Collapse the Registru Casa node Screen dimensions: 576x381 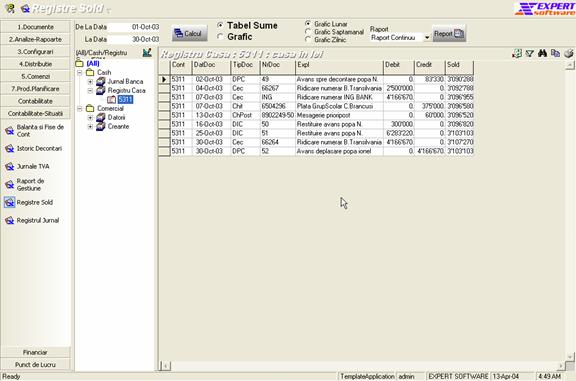tap(90, 90)
